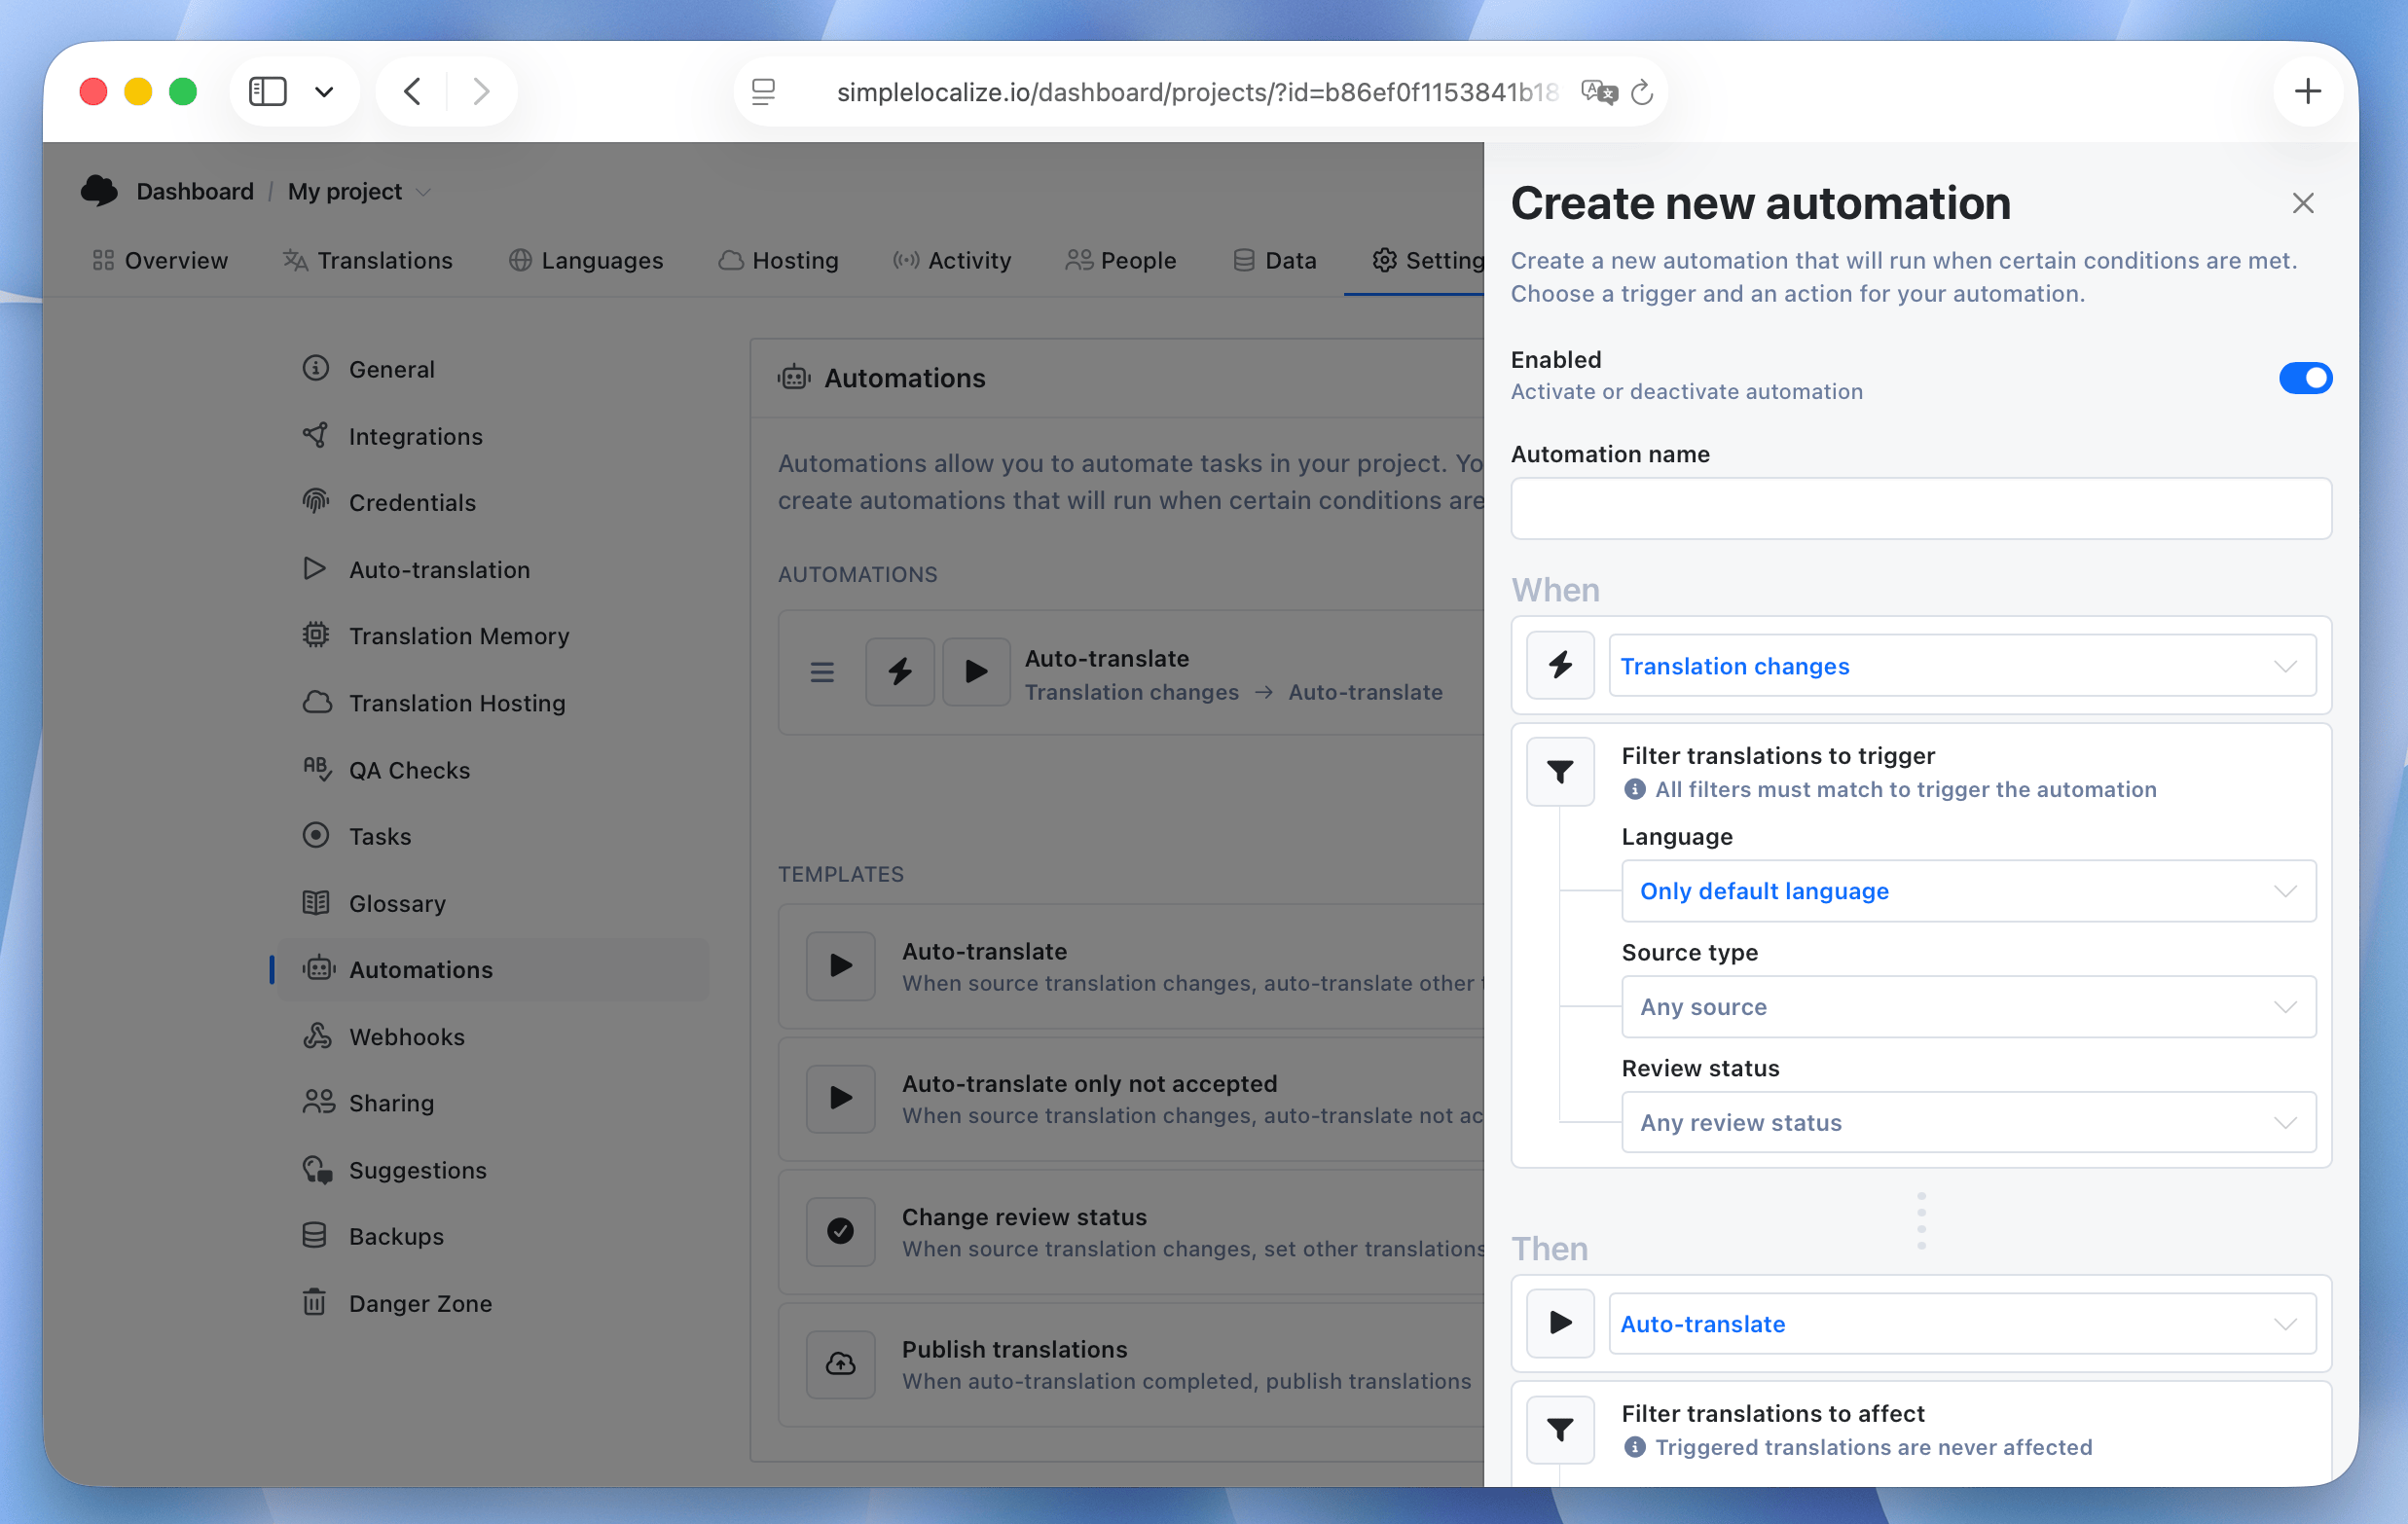Click the play icon under Then
Viewport: 2408px width, 1524px height.
(1559, 1322)
